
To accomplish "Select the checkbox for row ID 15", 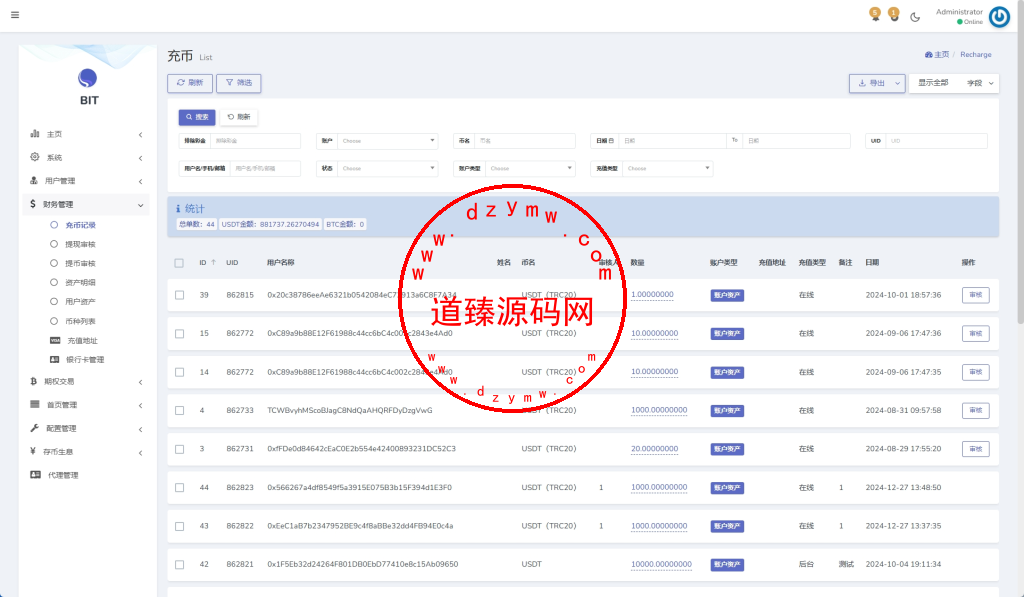I will point(180,334).
